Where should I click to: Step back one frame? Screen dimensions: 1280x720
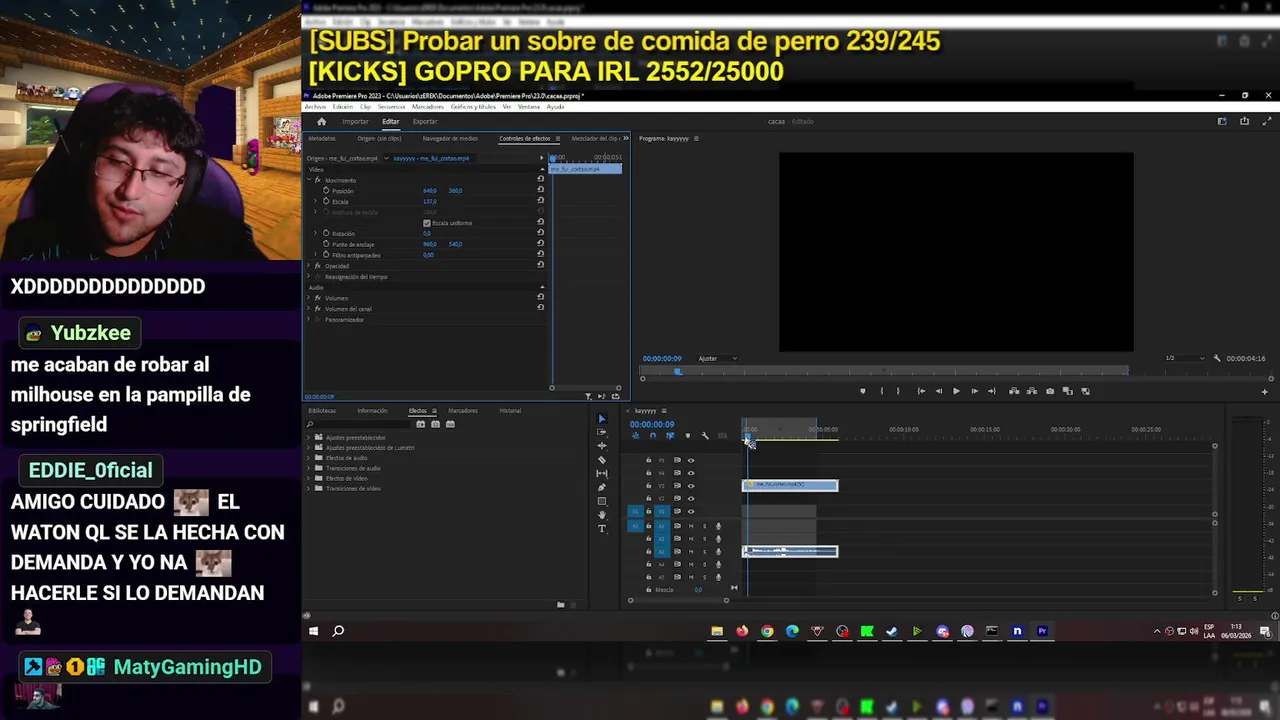pyautogui.click(x=938, y=391)
